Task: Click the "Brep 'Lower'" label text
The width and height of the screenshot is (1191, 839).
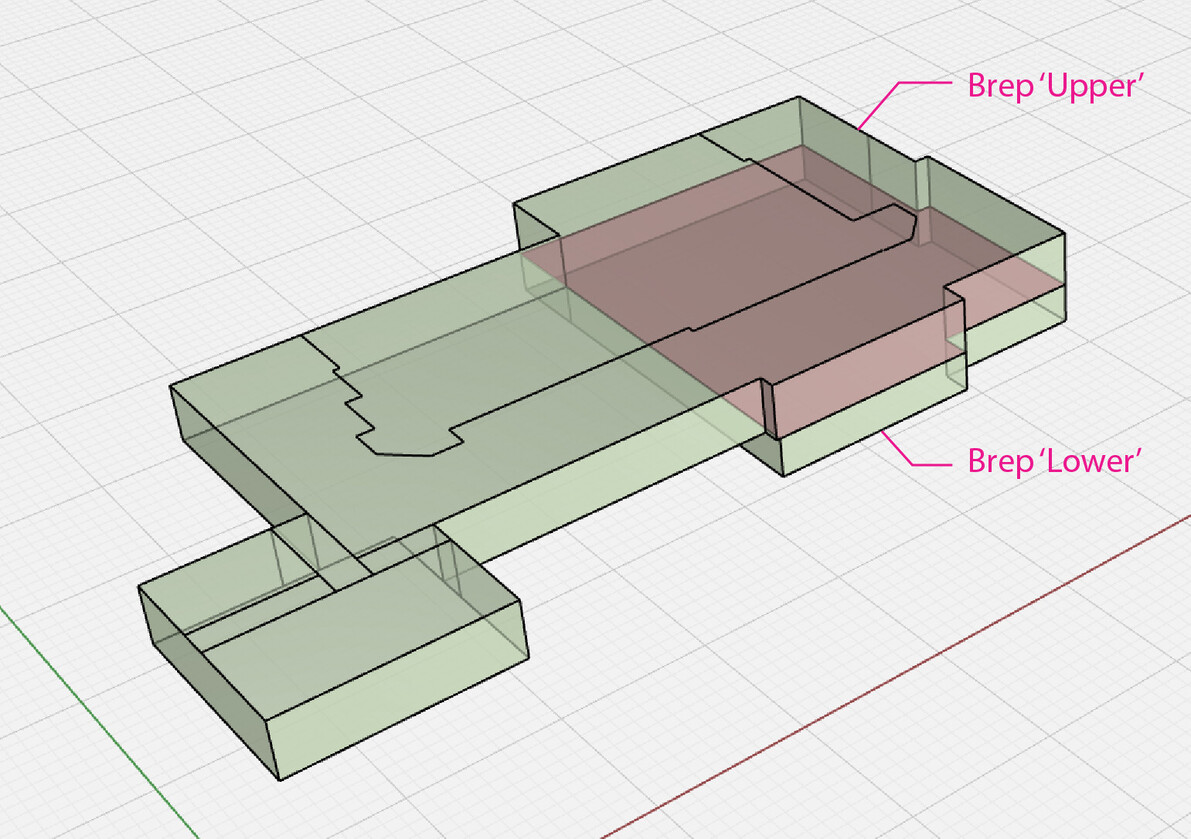Action: tap(1055, 461)
